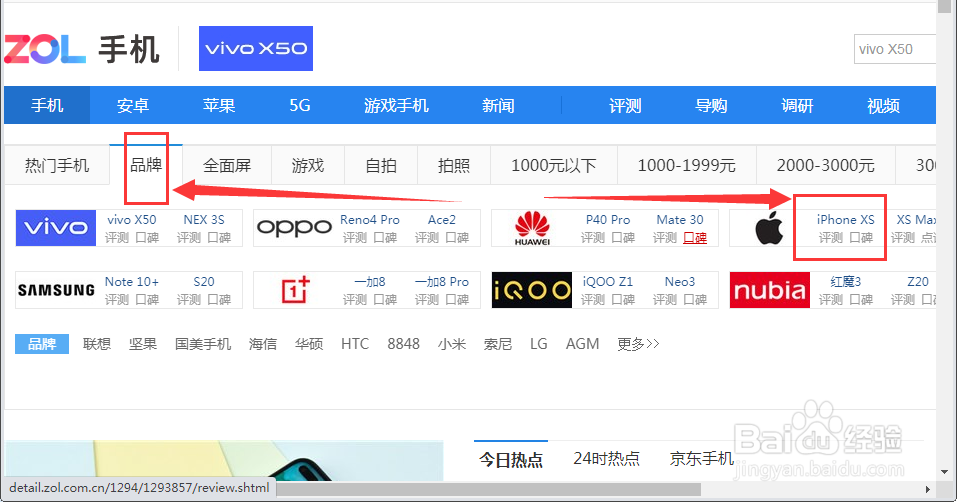Switch to the 游戏 category tab
The width and height of the screenshot is (957, 502).
(x=308, y=165)
